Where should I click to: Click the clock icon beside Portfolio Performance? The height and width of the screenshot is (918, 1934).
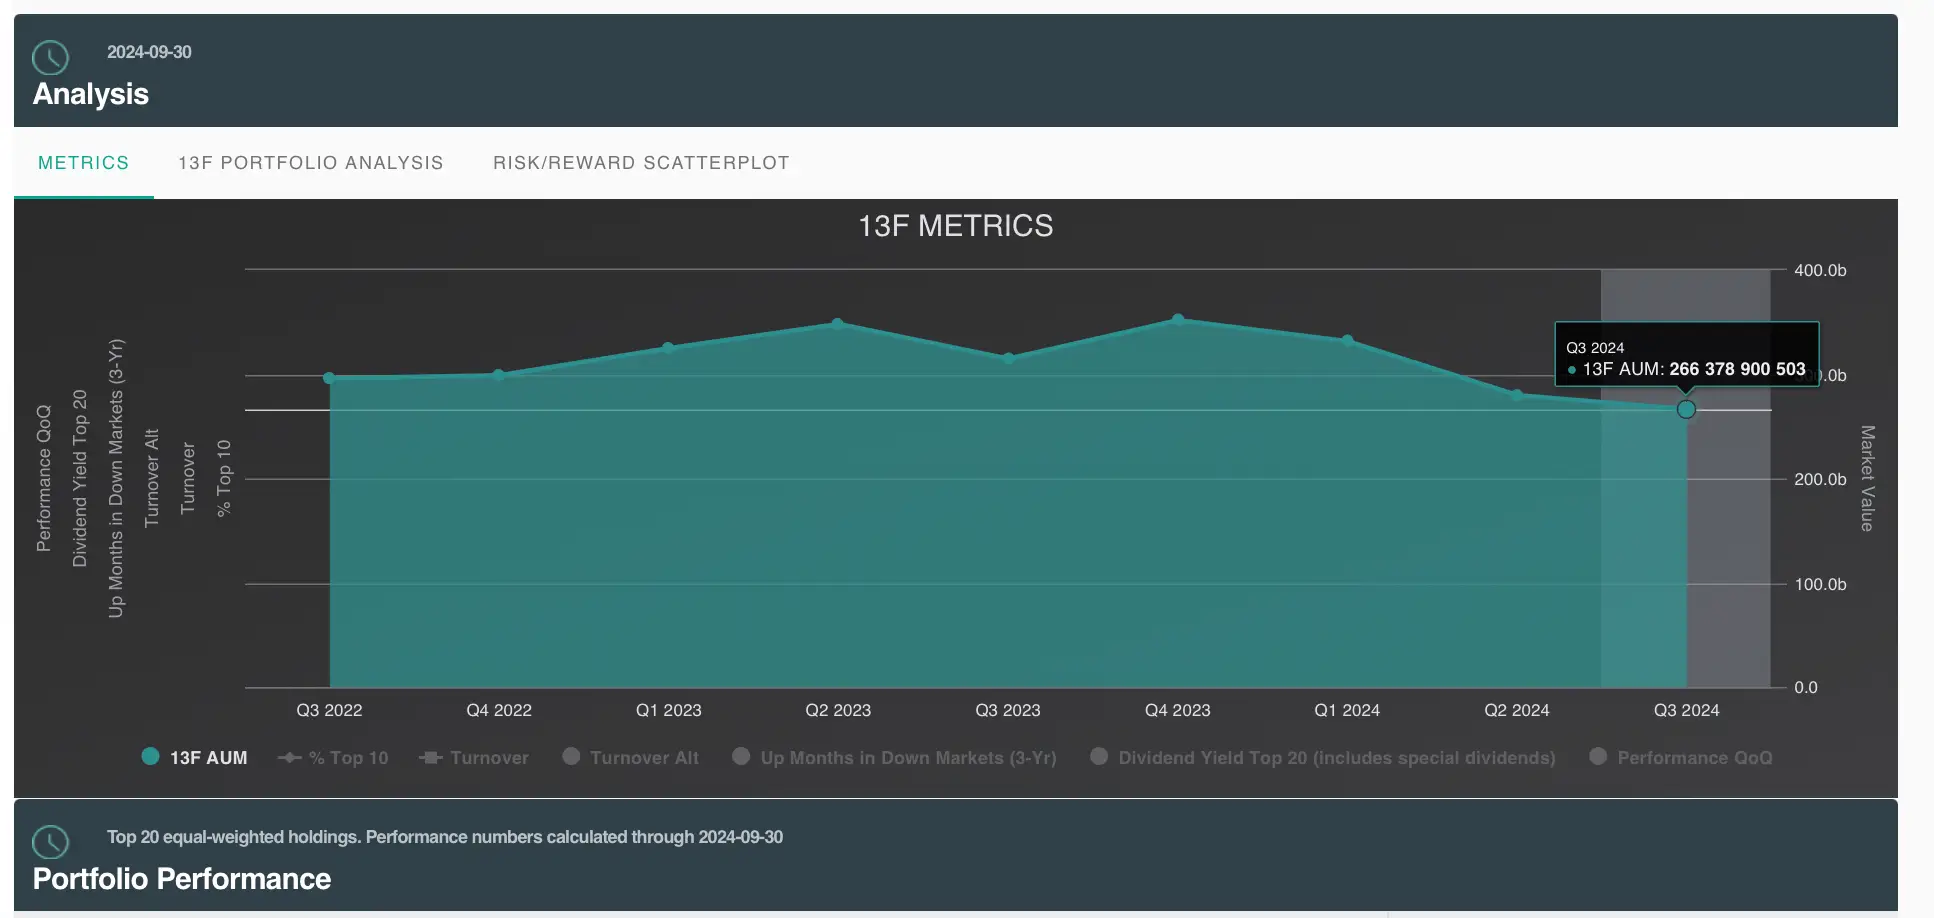pos(50,842)
